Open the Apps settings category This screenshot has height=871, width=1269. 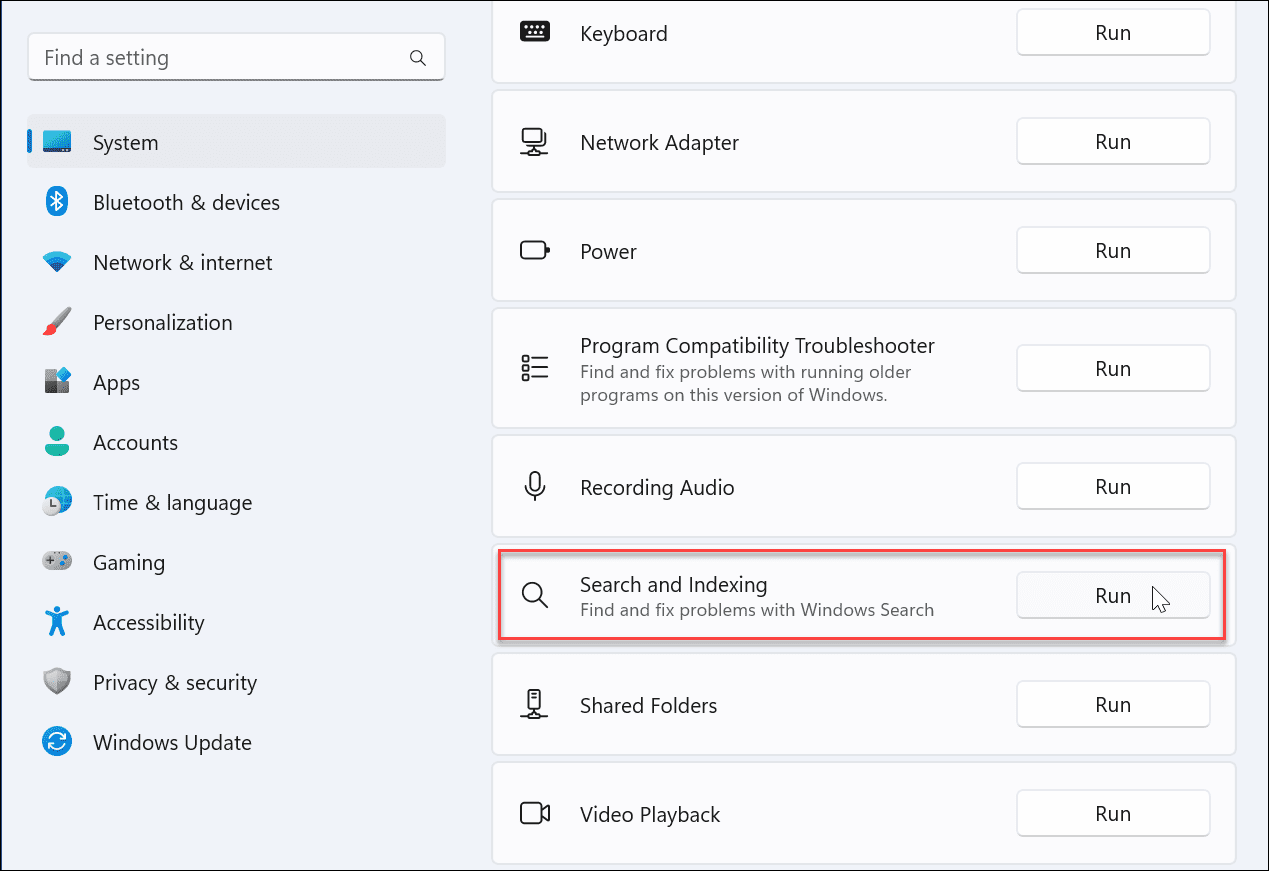click(x=116, y=383)
